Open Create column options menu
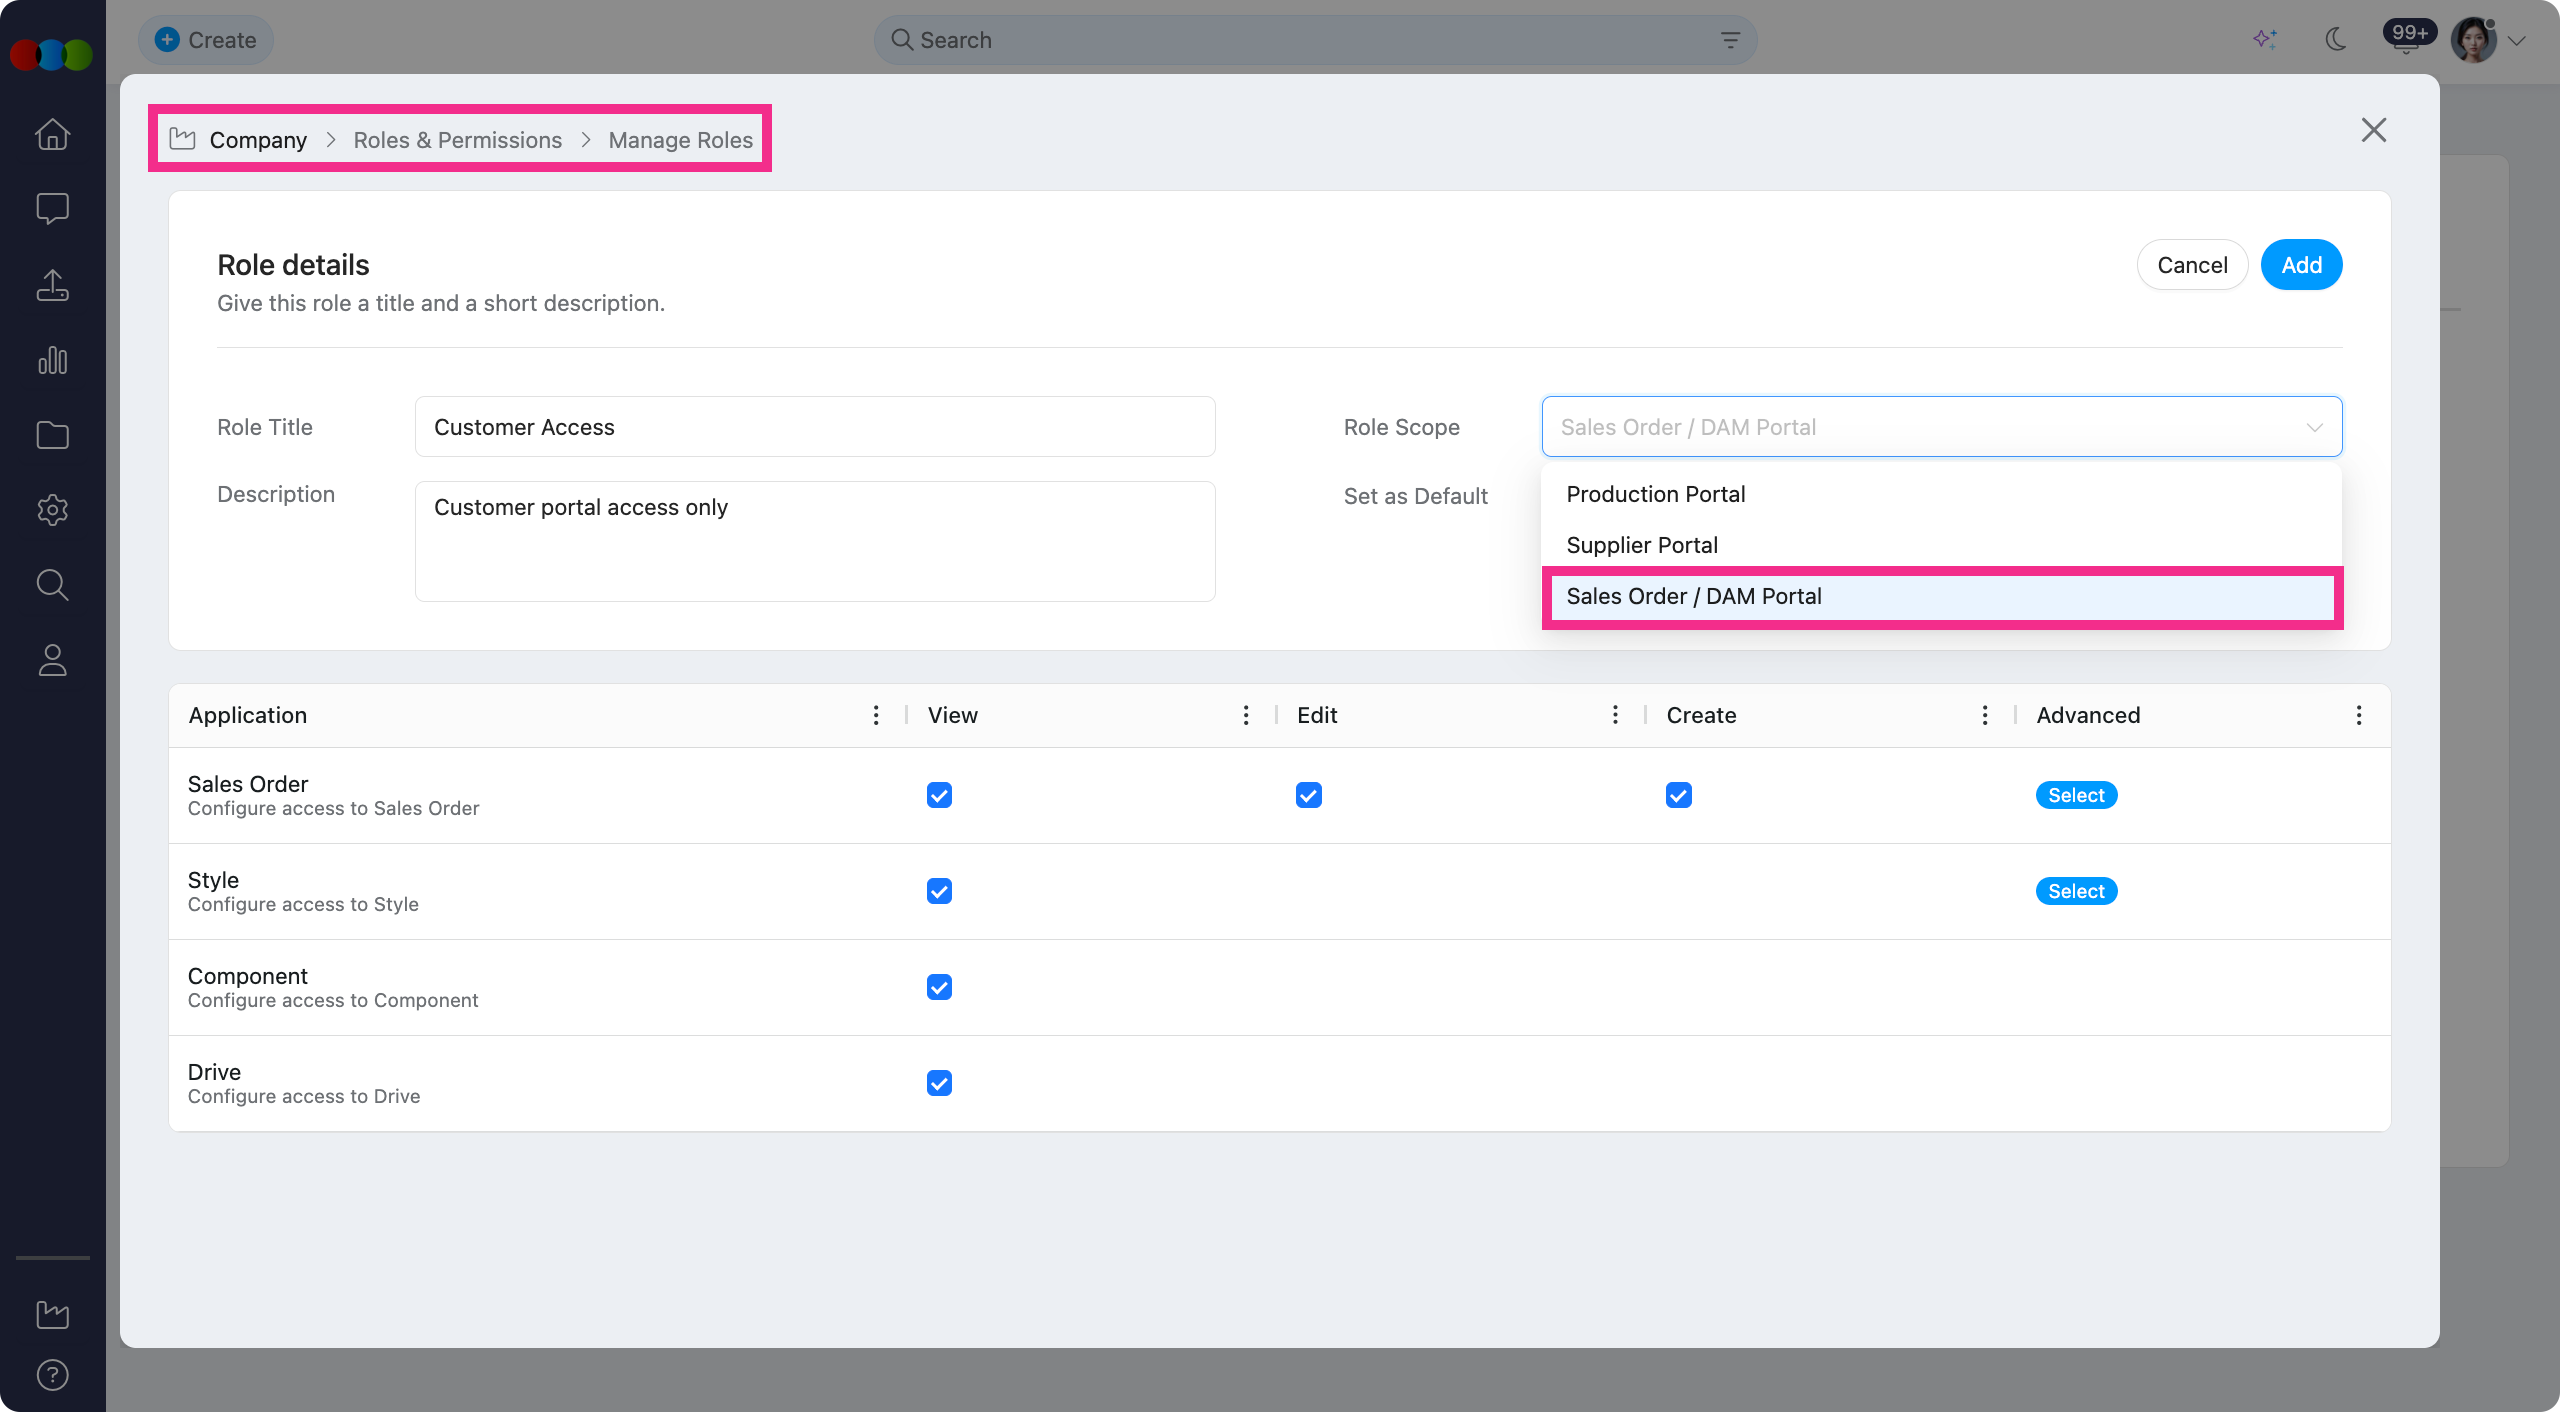 (1985, 715)
